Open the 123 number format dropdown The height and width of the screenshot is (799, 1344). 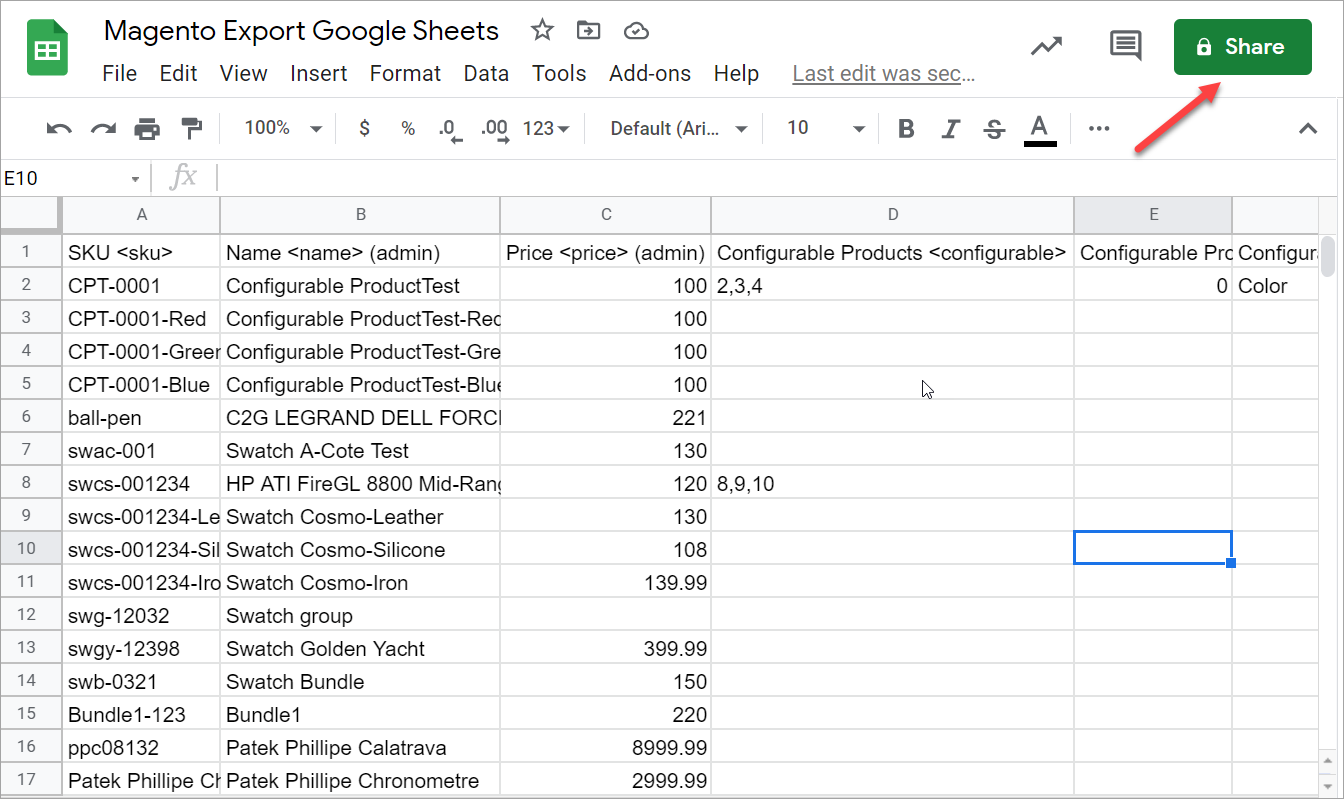pyautogui.click(x=546, y=128)
